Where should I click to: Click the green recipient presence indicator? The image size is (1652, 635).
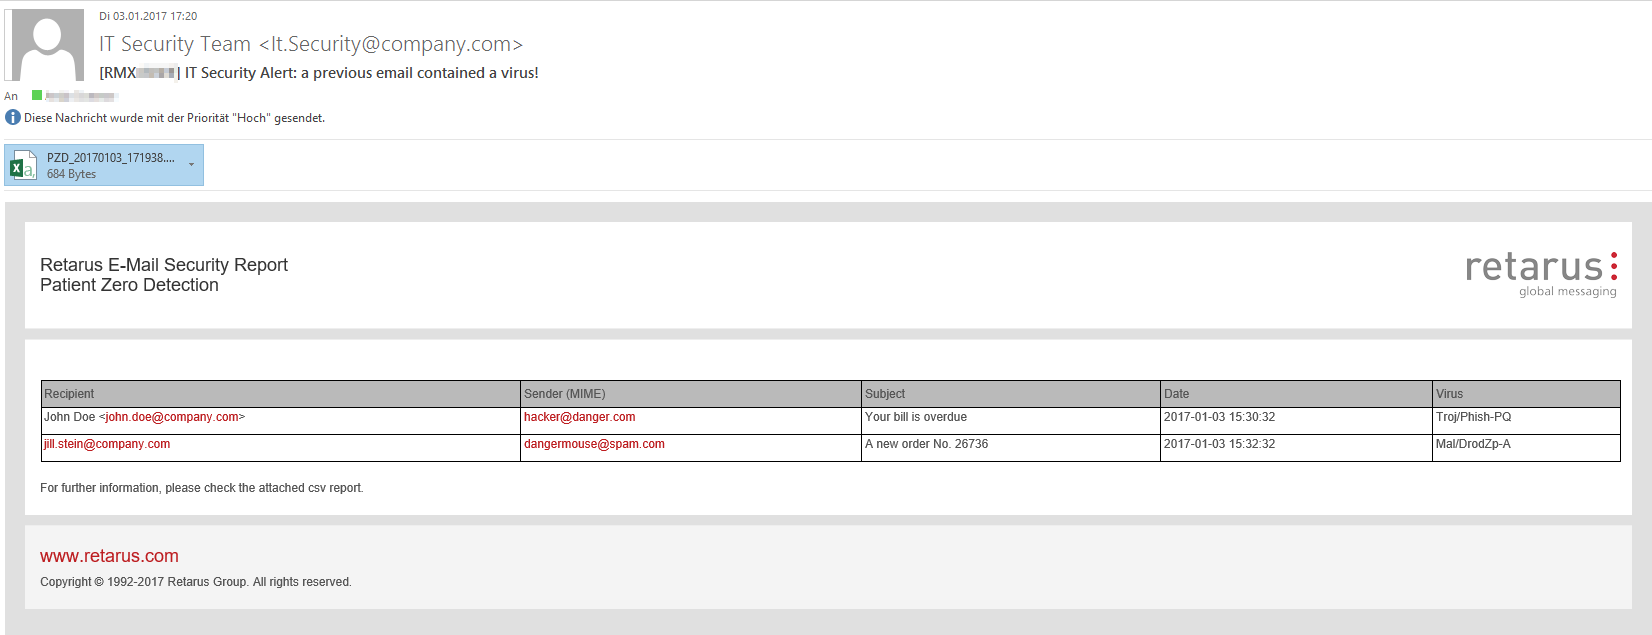point(37,96)
